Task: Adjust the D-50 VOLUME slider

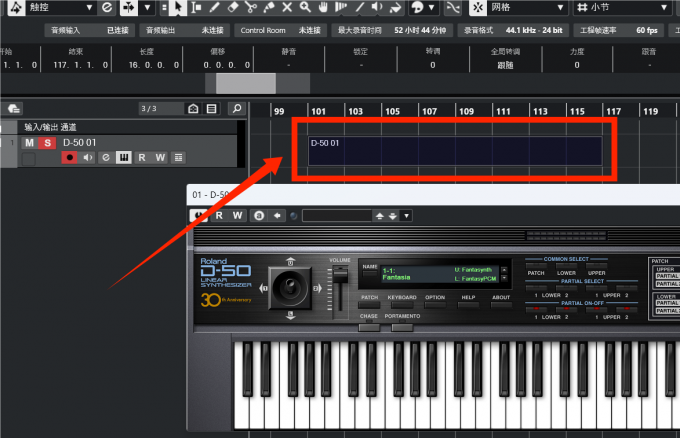Action: click(340, 275)
